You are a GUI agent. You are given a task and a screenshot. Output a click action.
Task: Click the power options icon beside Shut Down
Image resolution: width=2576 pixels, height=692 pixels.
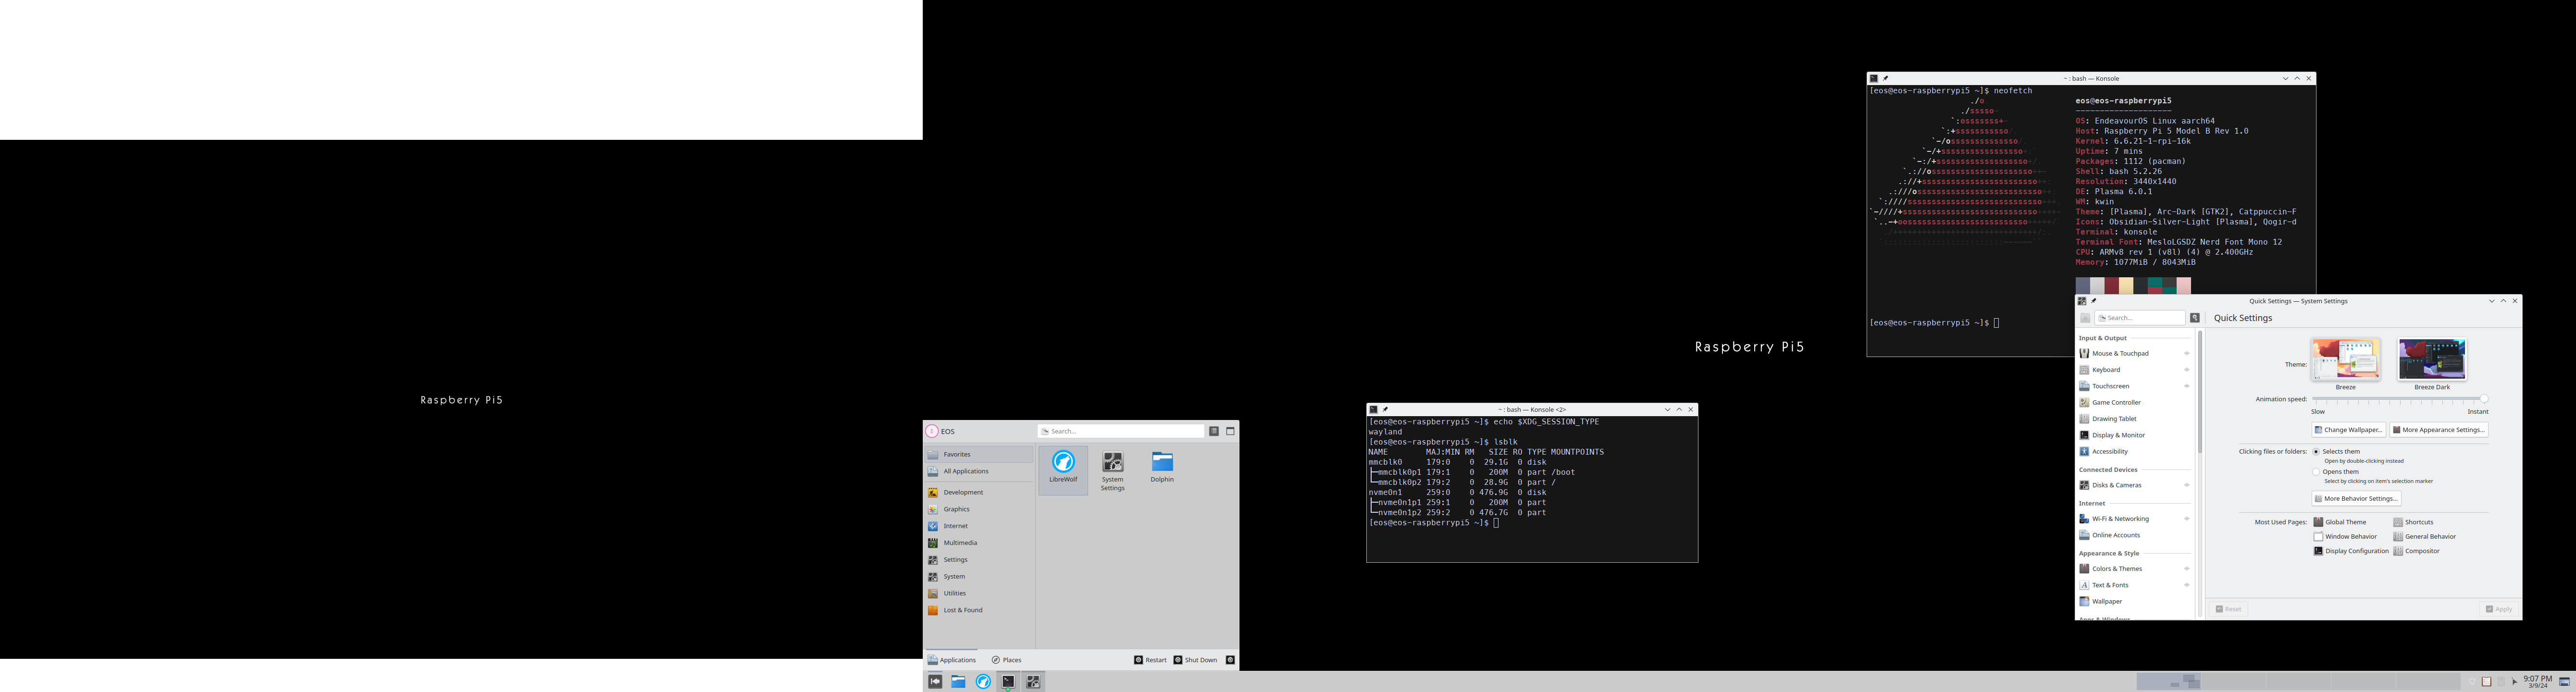(x=1230, y=660)
